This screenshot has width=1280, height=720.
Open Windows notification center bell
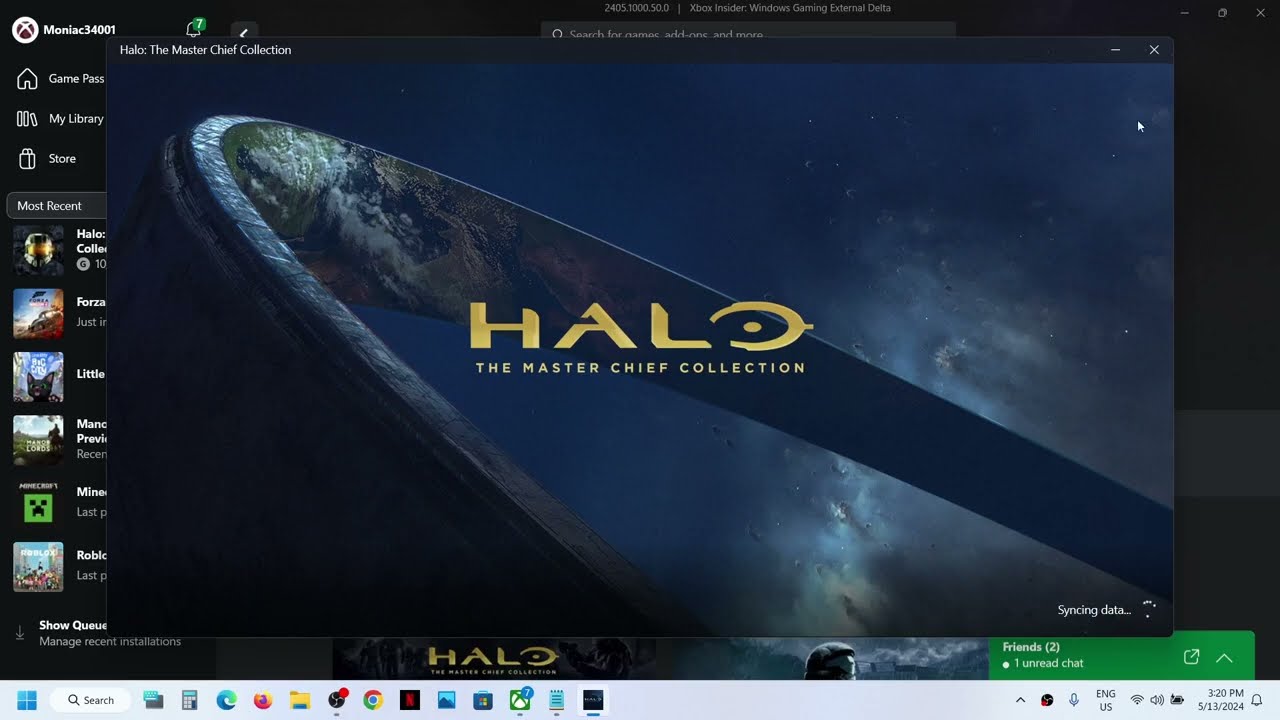1257,700
